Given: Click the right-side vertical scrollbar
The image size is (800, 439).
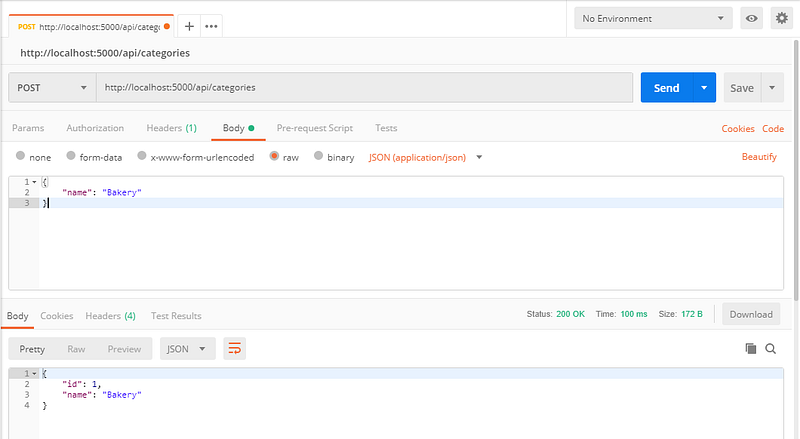Looking at the screenshot, I should (x=797, y=171).
